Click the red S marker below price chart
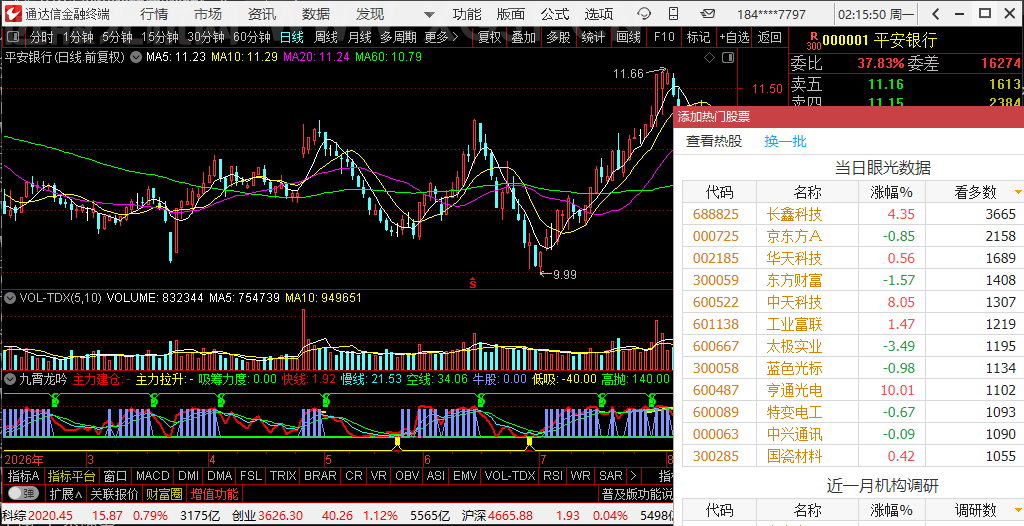 click(472, 284)
